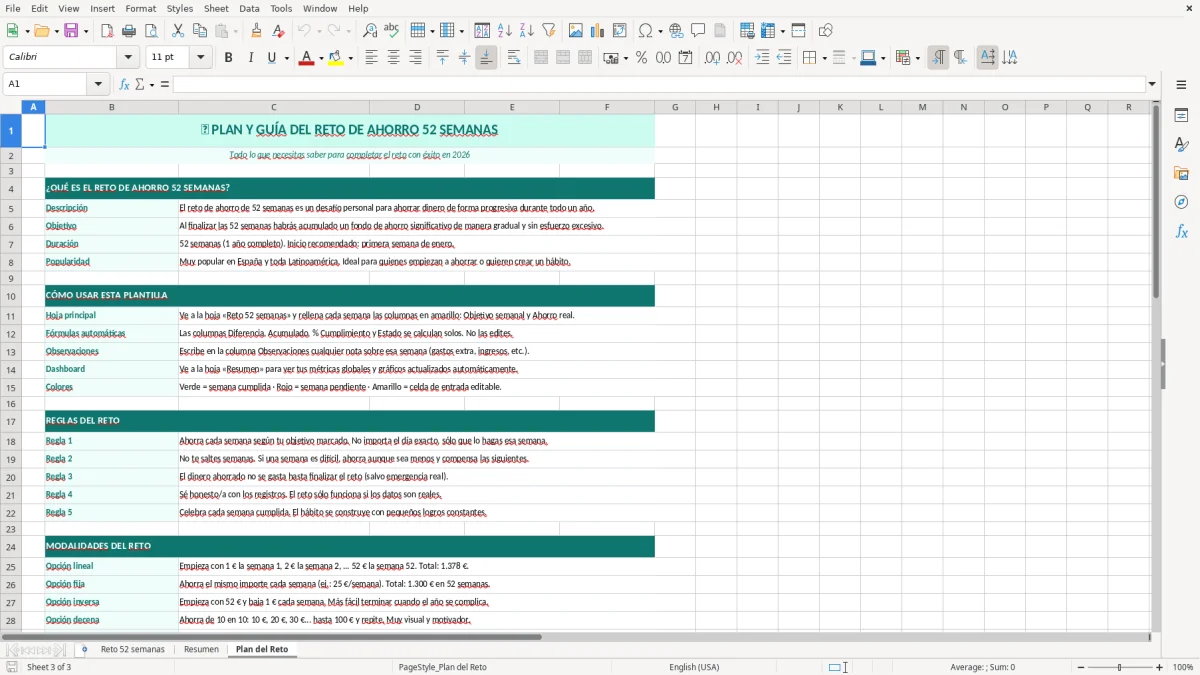This screenshot has height=675, width=1200.
Task: Select the Clone Formatting paintbrush
Action: coord(256,31)
